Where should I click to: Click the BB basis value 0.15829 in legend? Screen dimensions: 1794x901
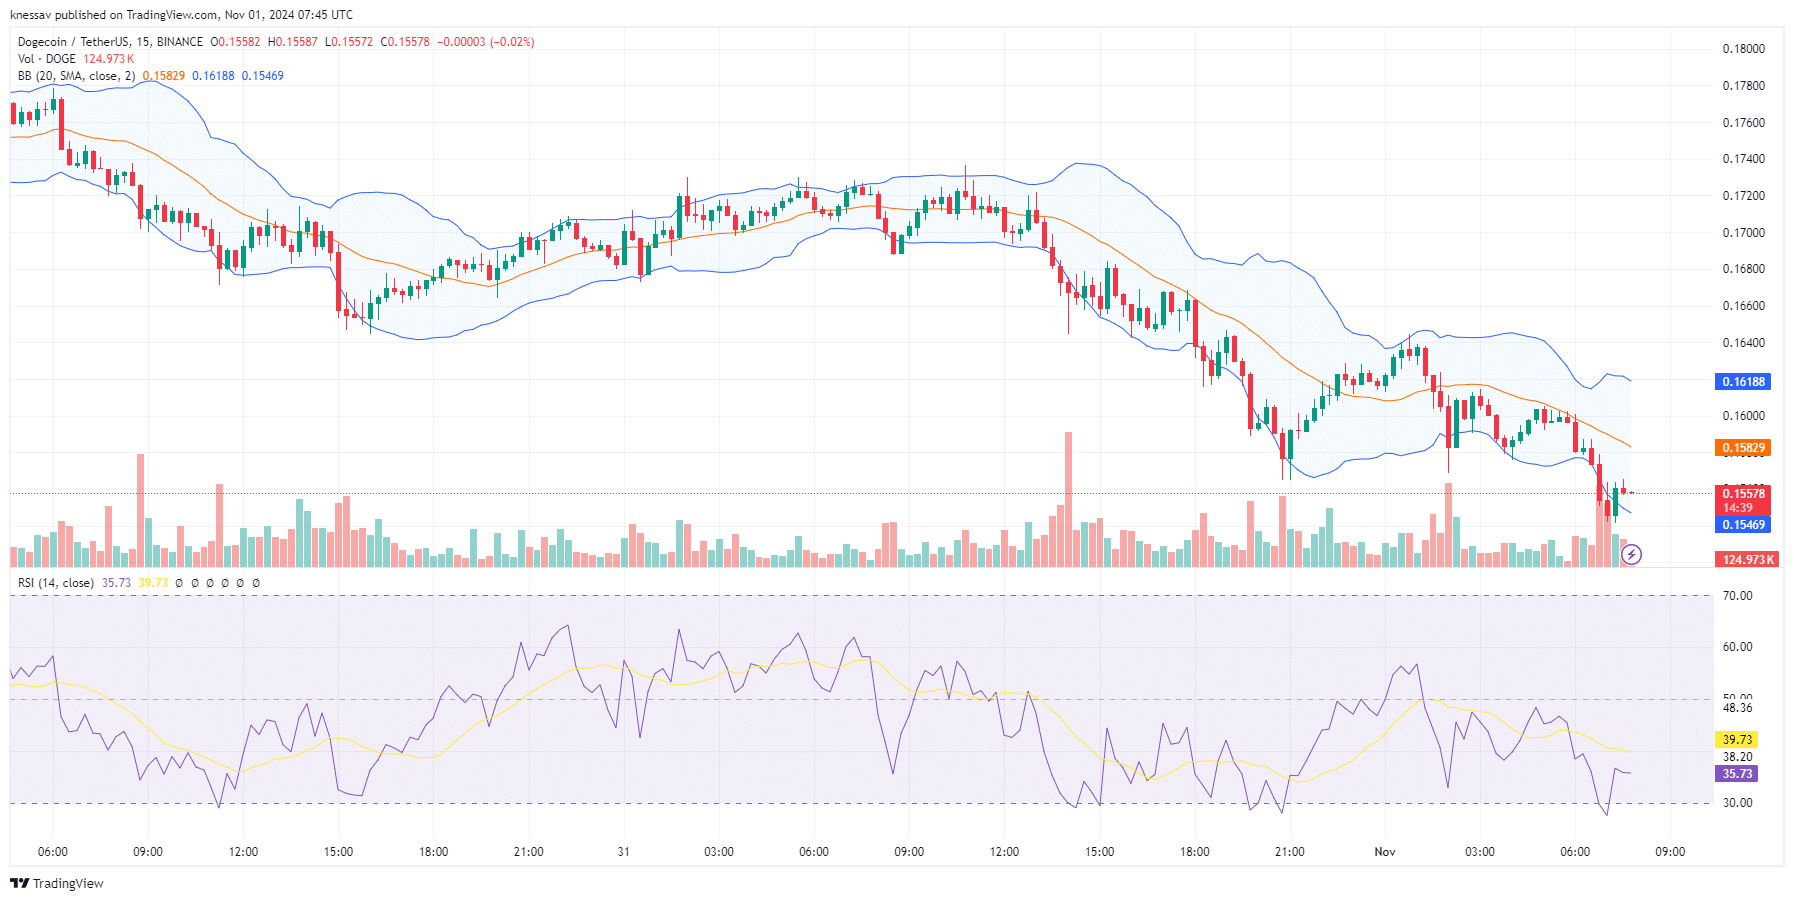coord(163,76)
